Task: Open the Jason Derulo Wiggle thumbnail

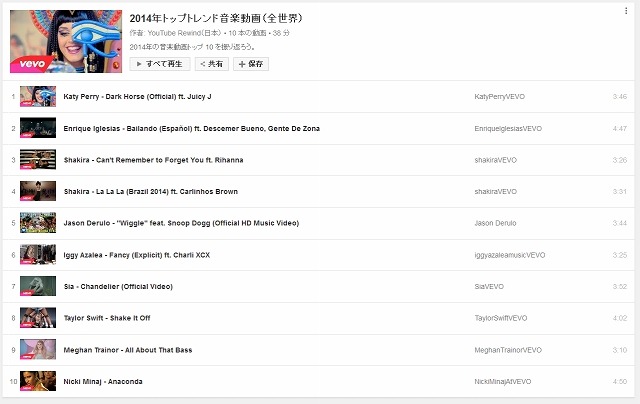Action: [x=38, y=223]
